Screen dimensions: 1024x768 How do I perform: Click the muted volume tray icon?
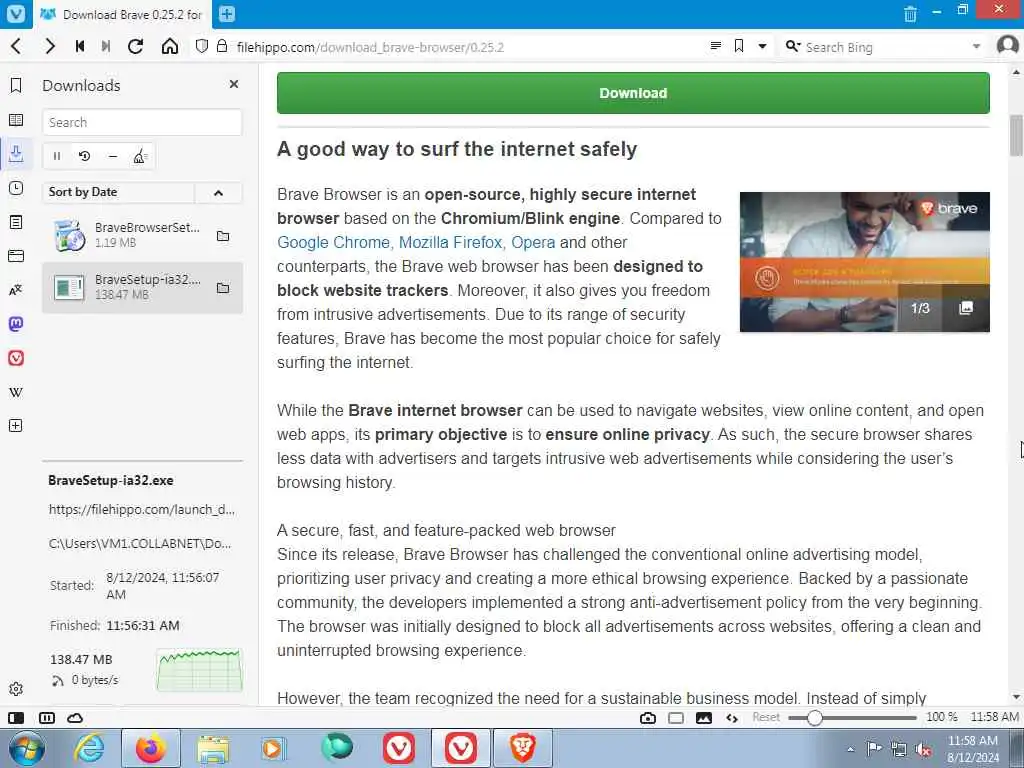point(923,749)
